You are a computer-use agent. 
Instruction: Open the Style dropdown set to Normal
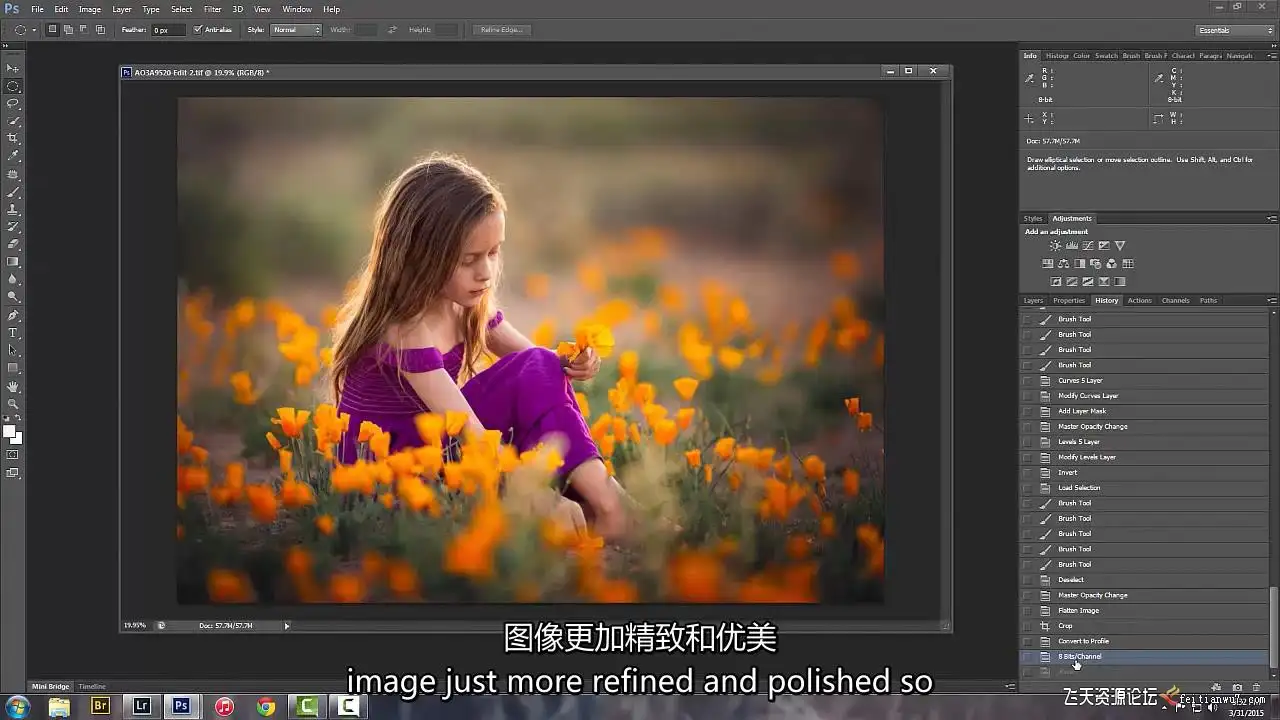[297, 30]
